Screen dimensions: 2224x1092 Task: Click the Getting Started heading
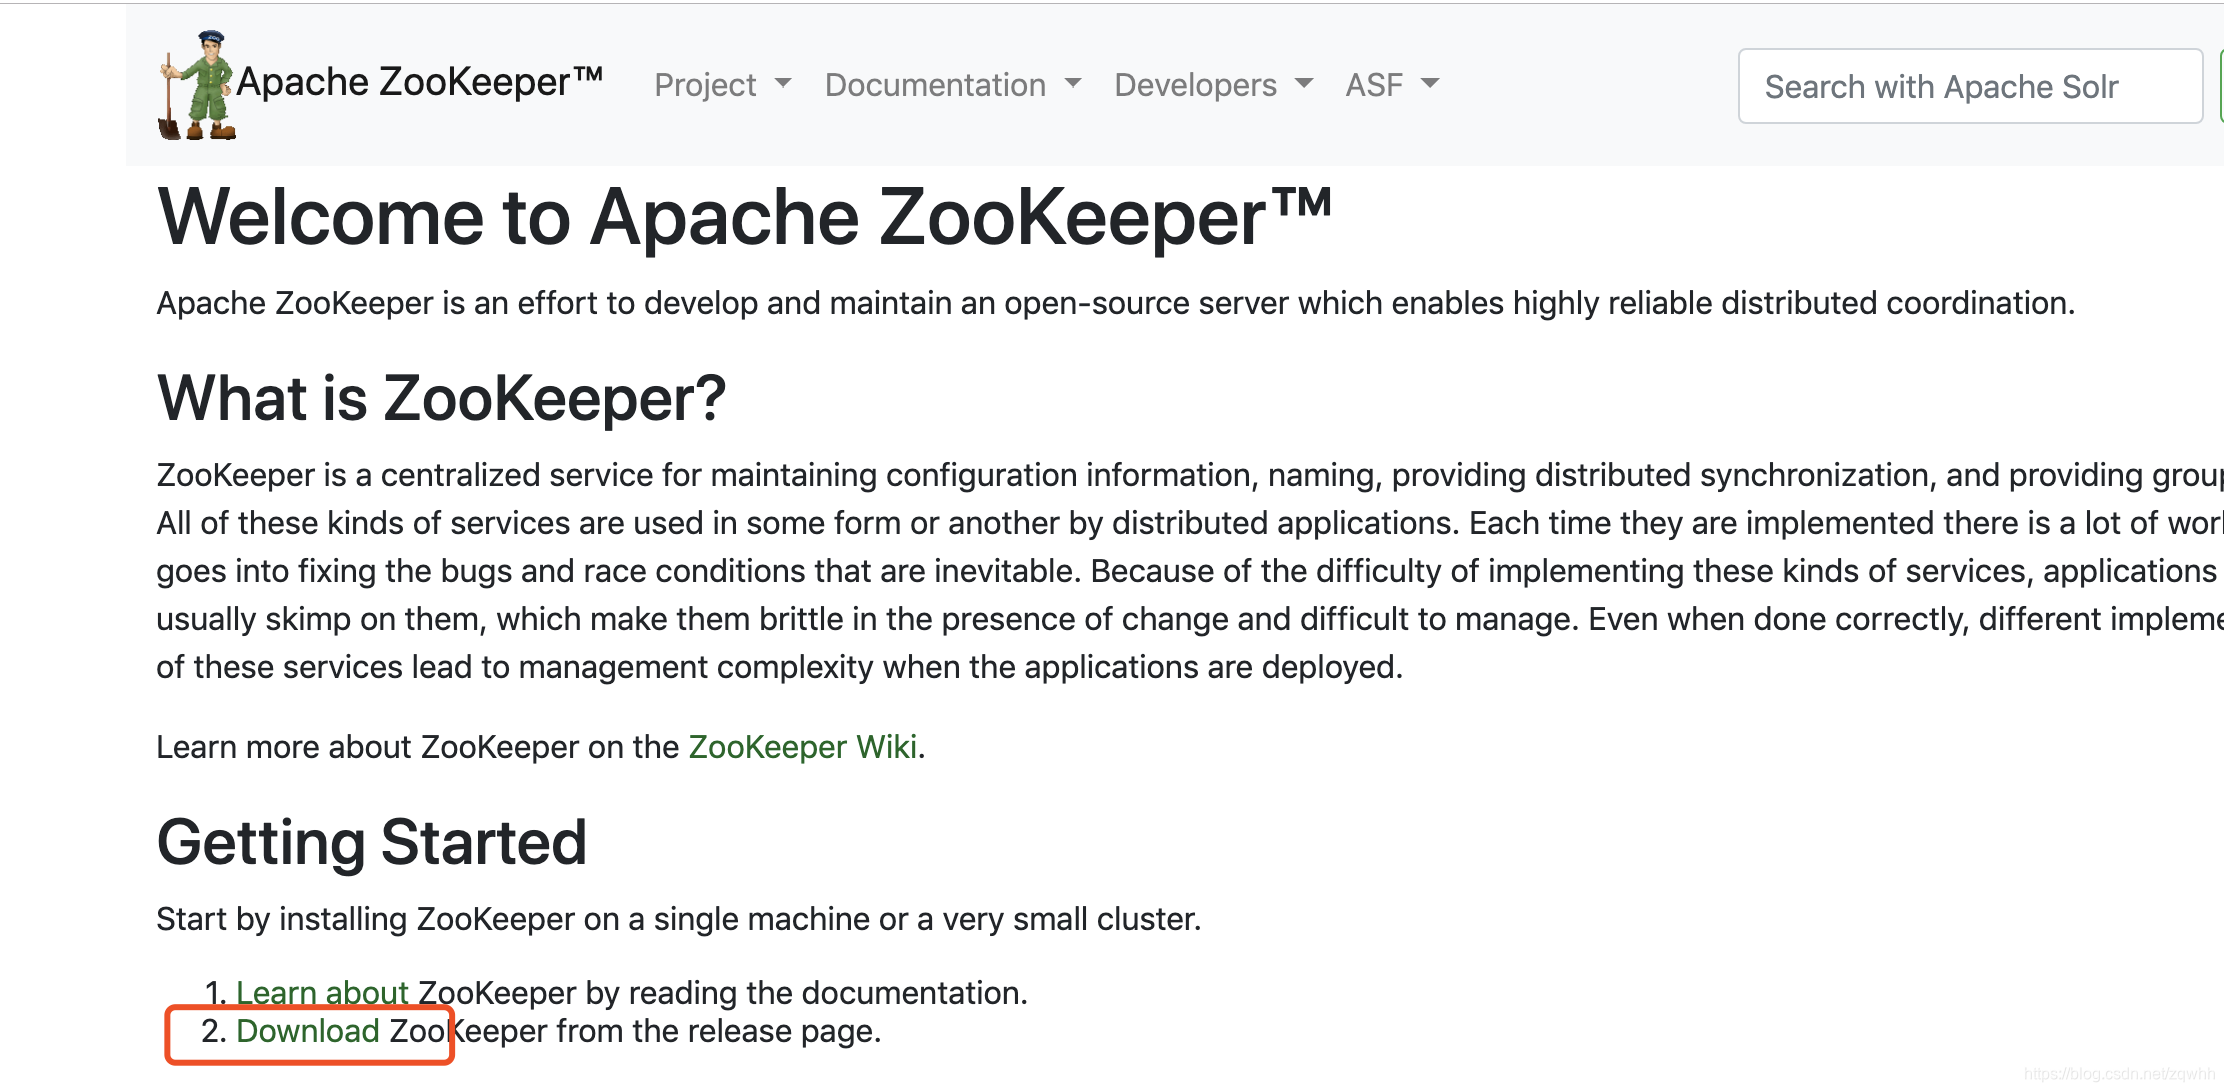click(x=371, y=842)
